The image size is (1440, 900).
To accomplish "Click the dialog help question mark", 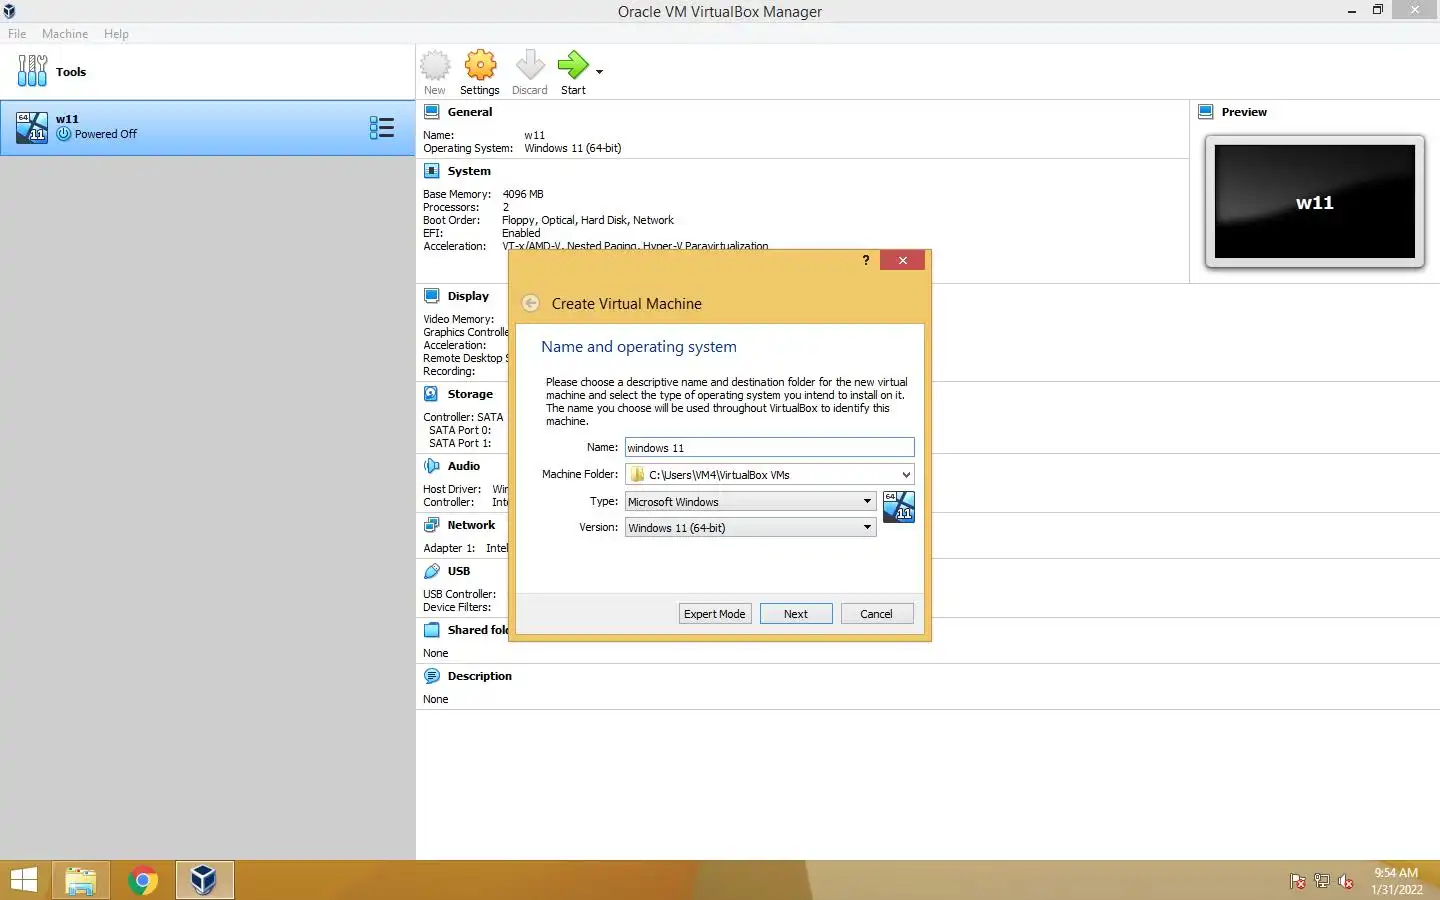I will coord(866,260).
